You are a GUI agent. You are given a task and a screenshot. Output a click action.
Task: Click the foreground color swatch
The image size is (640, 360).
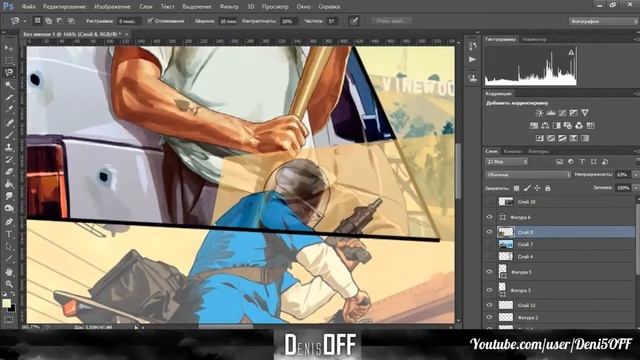point(7,303)
